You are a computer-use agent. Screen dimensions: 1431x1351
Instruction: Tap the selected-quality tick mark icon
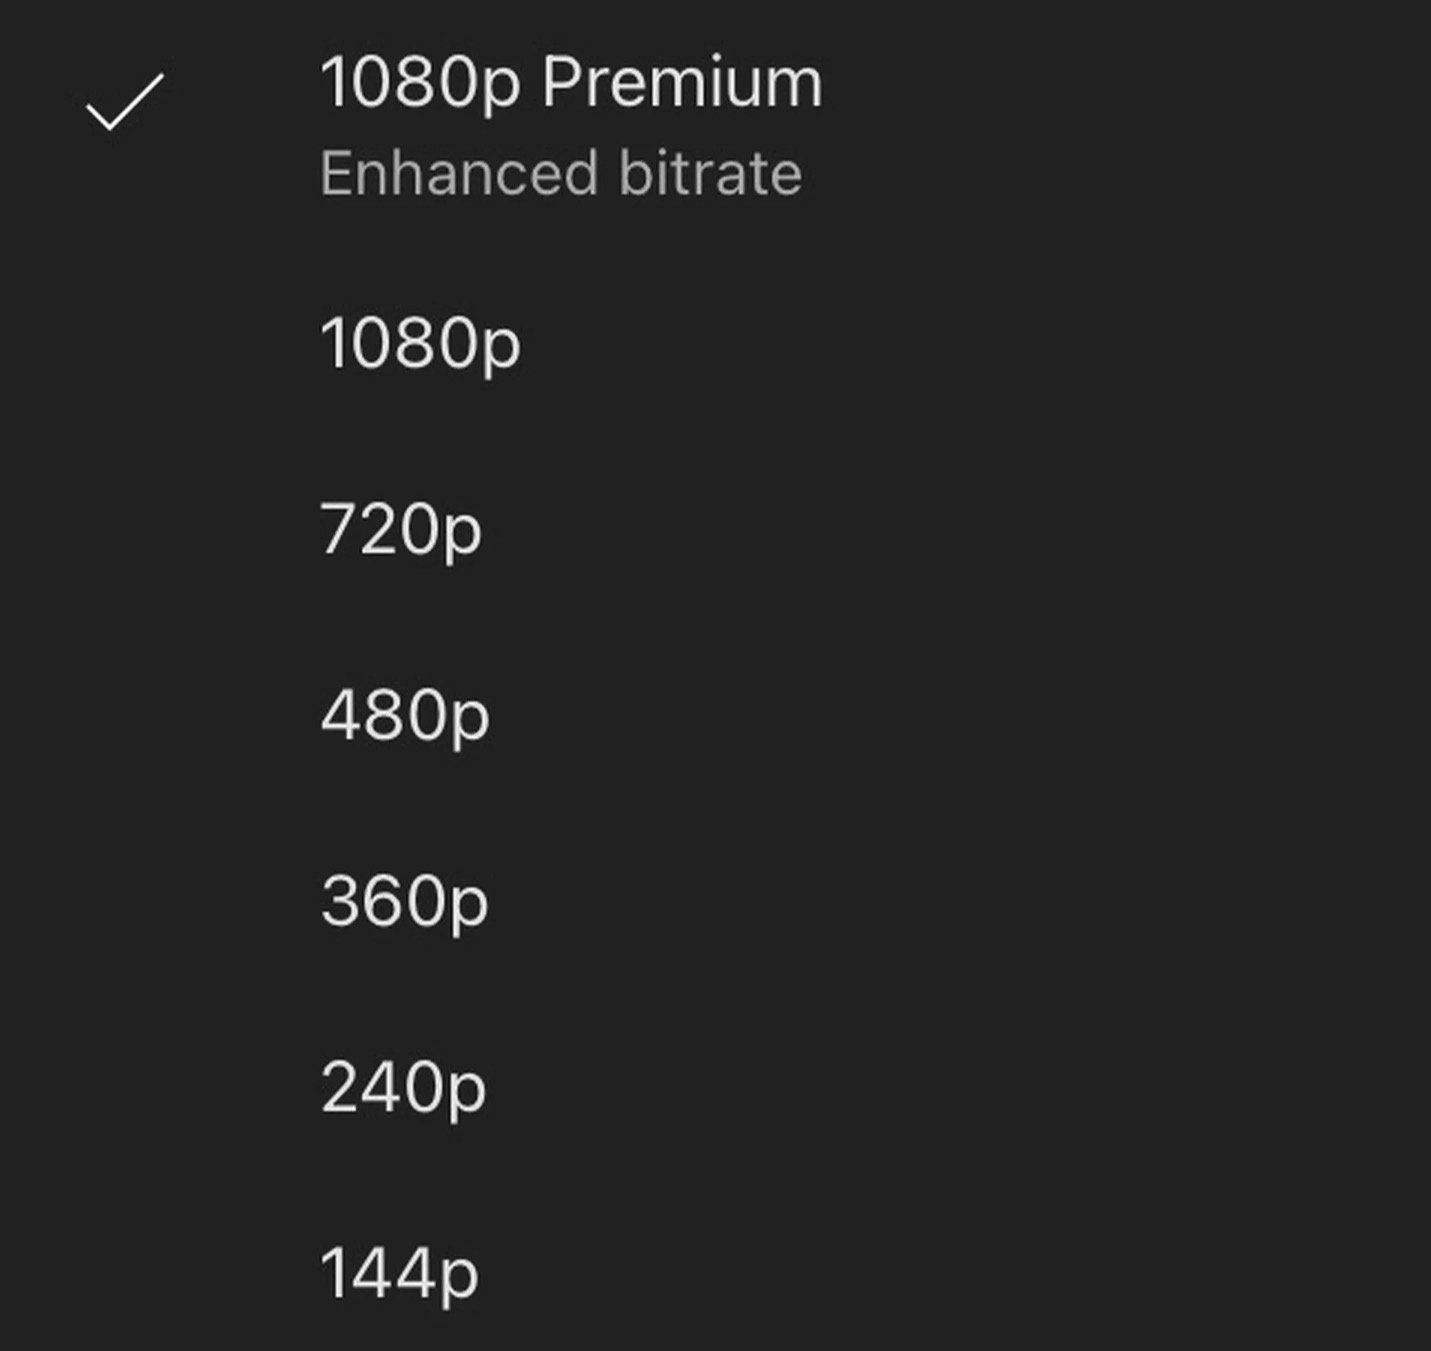(124, 102)
